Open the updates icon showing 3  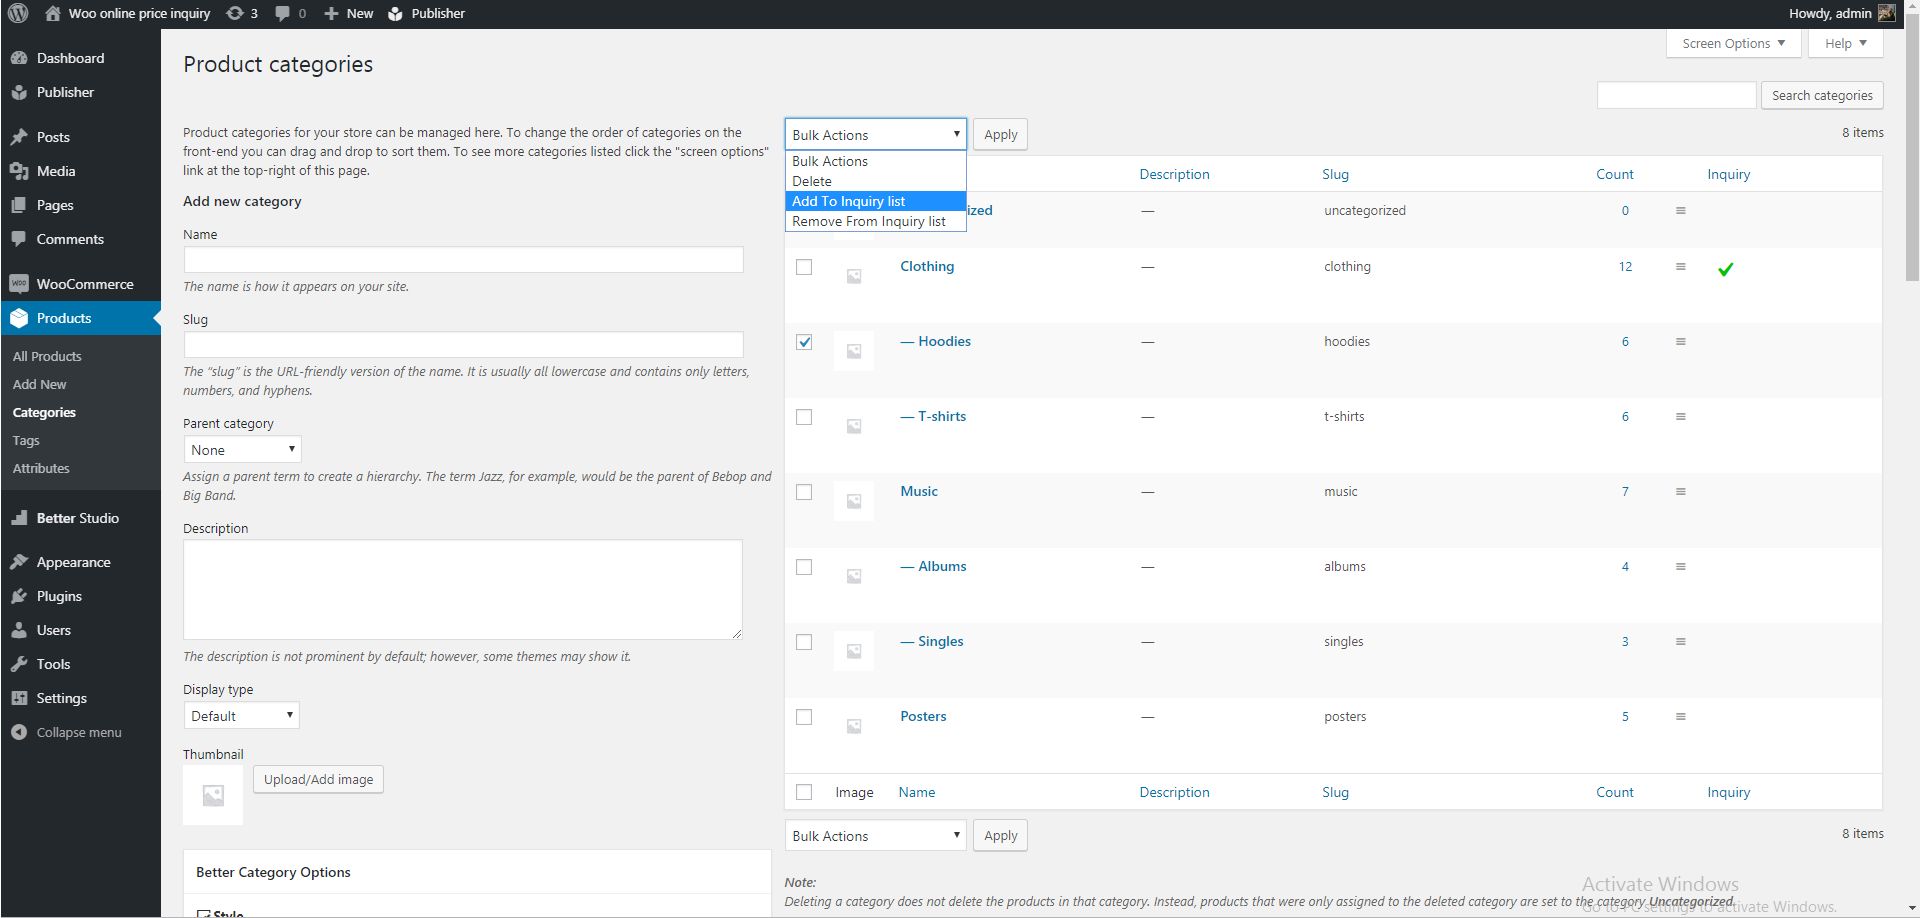pos(235,13)
